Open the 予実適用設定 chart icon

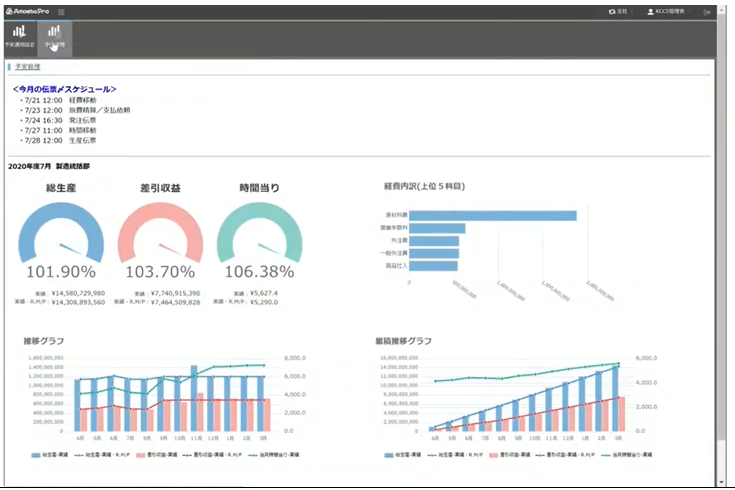19,32
